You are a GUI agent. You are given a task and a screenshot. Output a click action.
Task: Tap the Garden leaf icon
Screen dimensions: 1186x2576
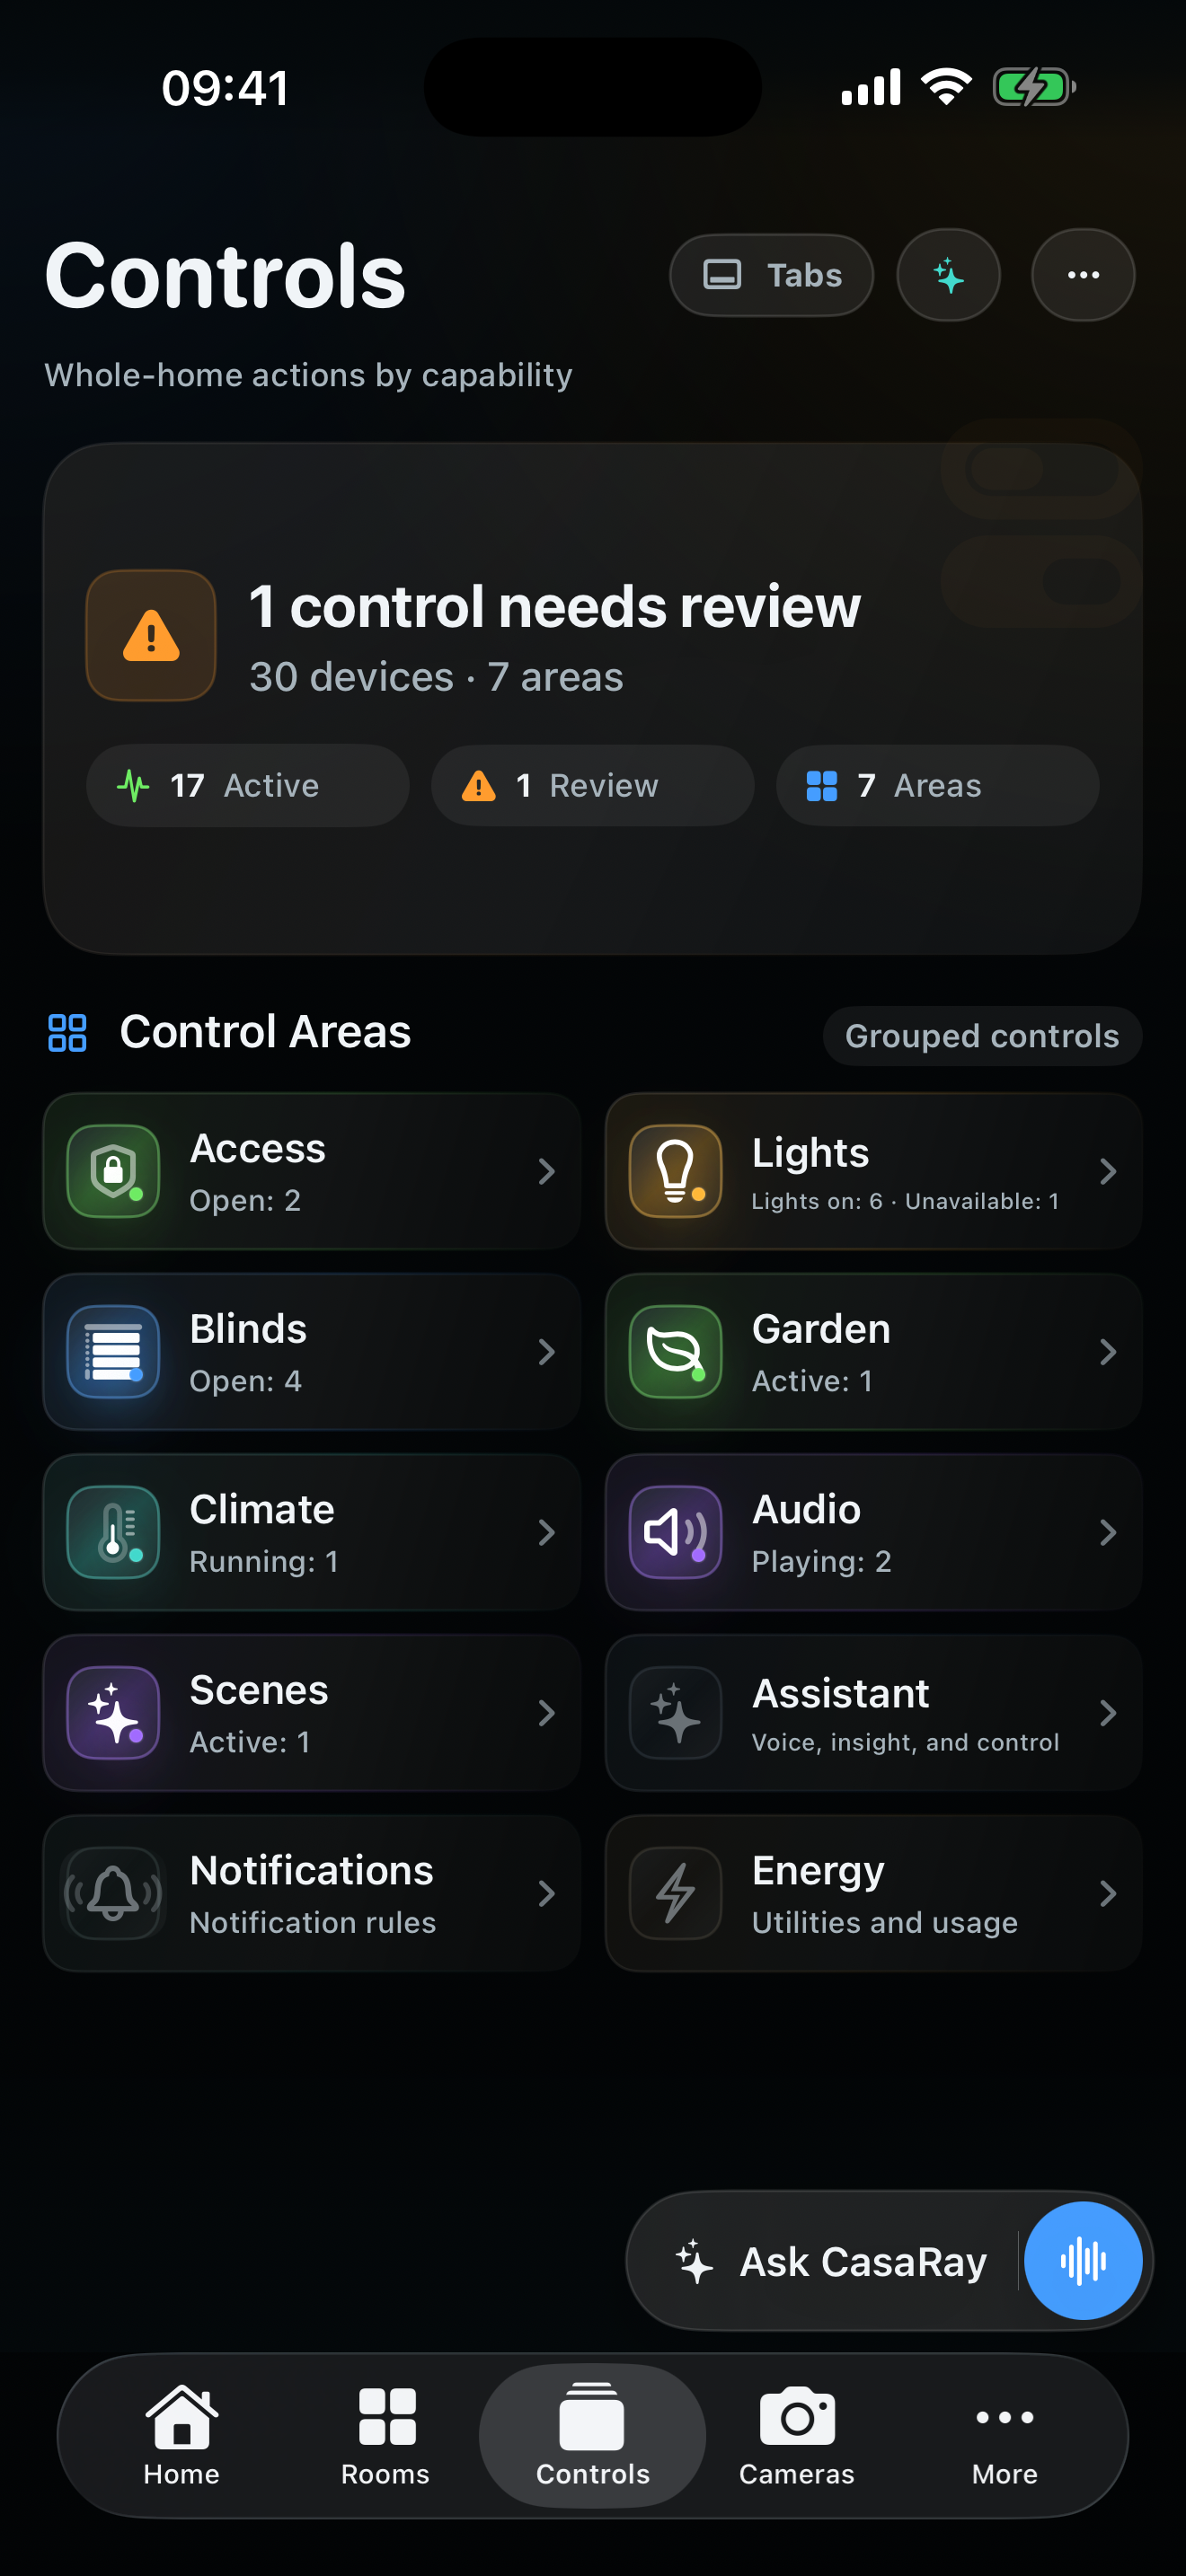coord(675,1352)
